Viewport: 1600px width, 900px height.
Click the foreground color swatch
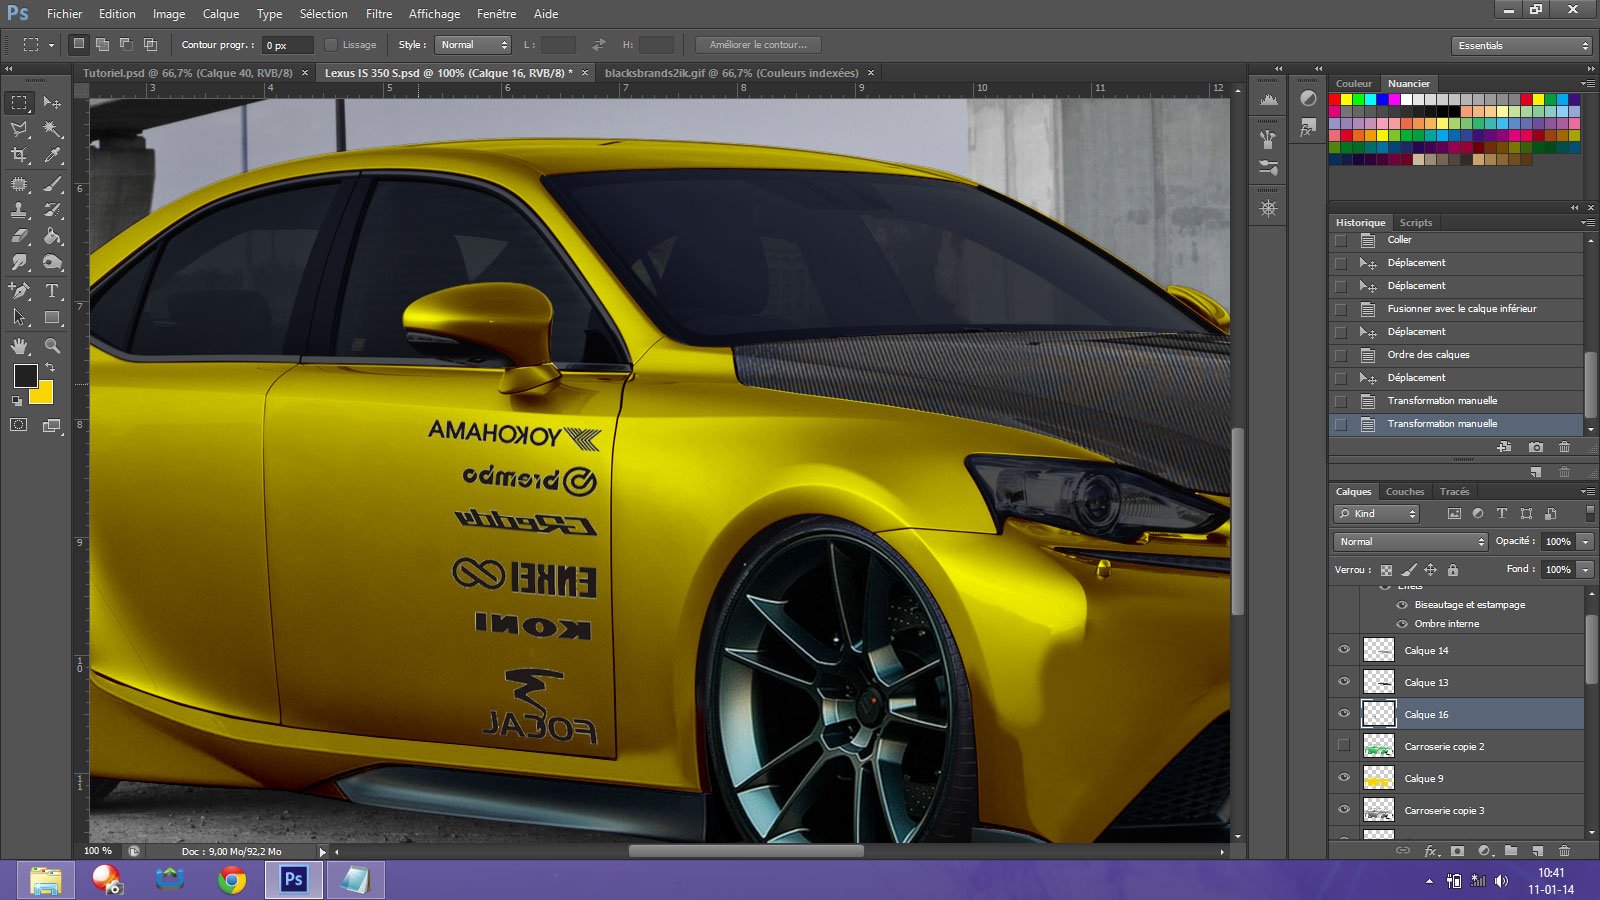coord(25,376)
